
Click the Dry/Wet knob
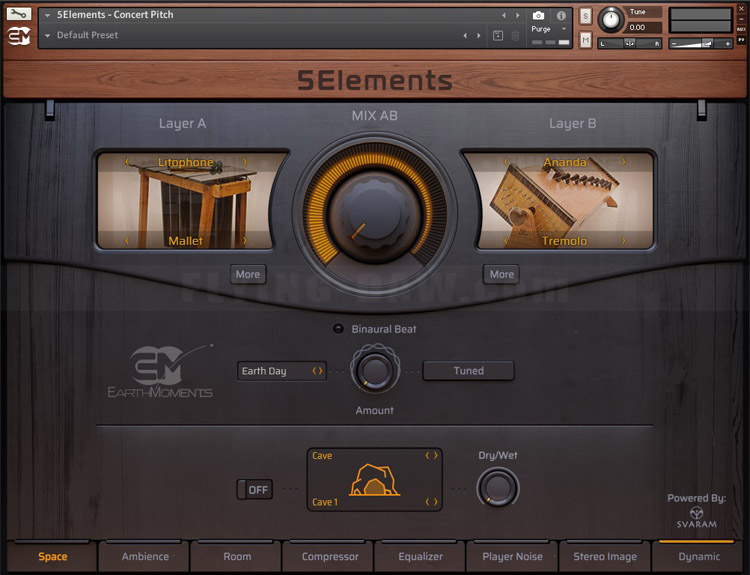tap(497, 487)
